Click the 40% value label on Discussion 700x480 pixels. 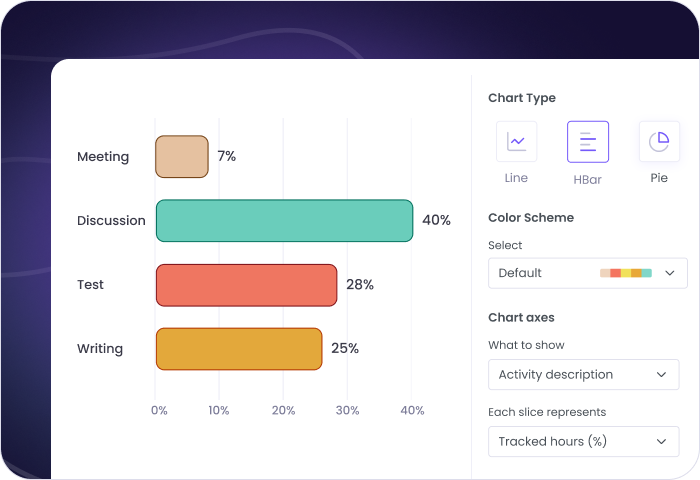436,221
